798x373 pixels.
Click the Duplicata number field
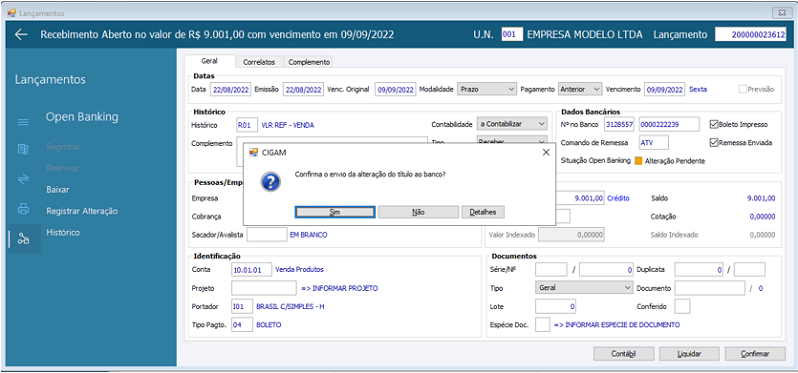pyautogui.click(x=699, y=270)
